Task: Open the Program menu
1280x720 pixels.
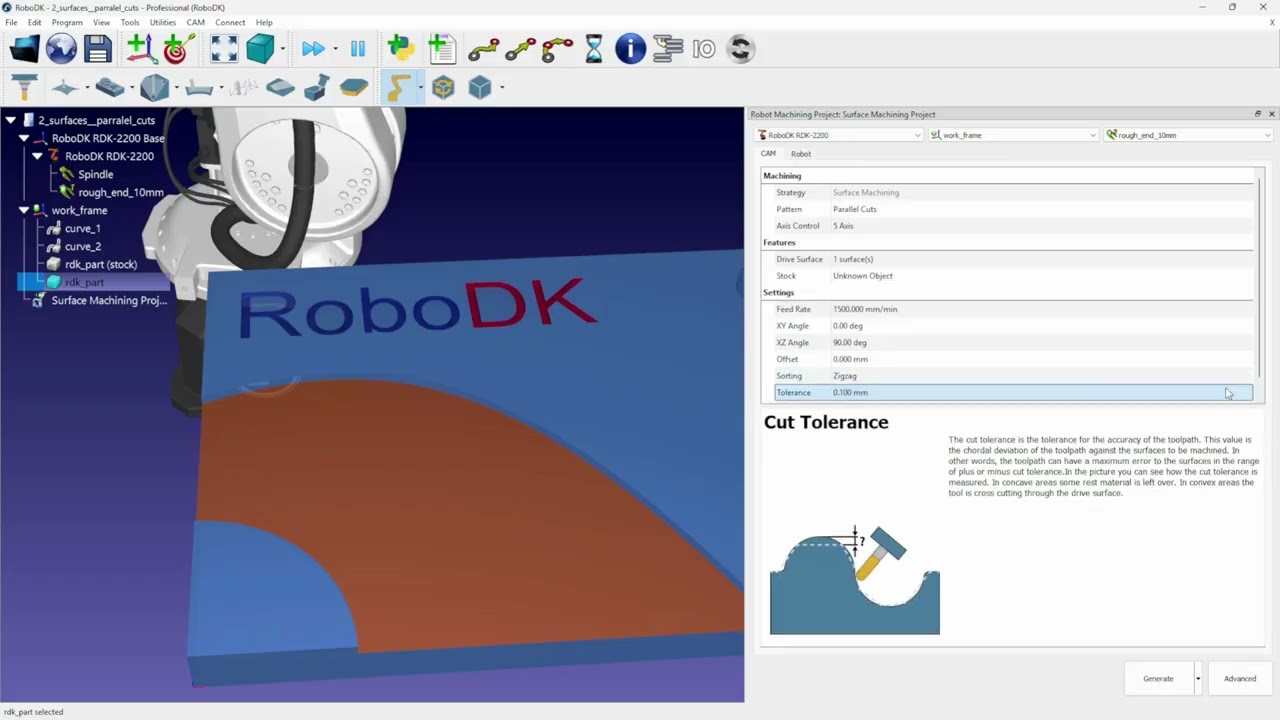Action: [x=67, y=22]
